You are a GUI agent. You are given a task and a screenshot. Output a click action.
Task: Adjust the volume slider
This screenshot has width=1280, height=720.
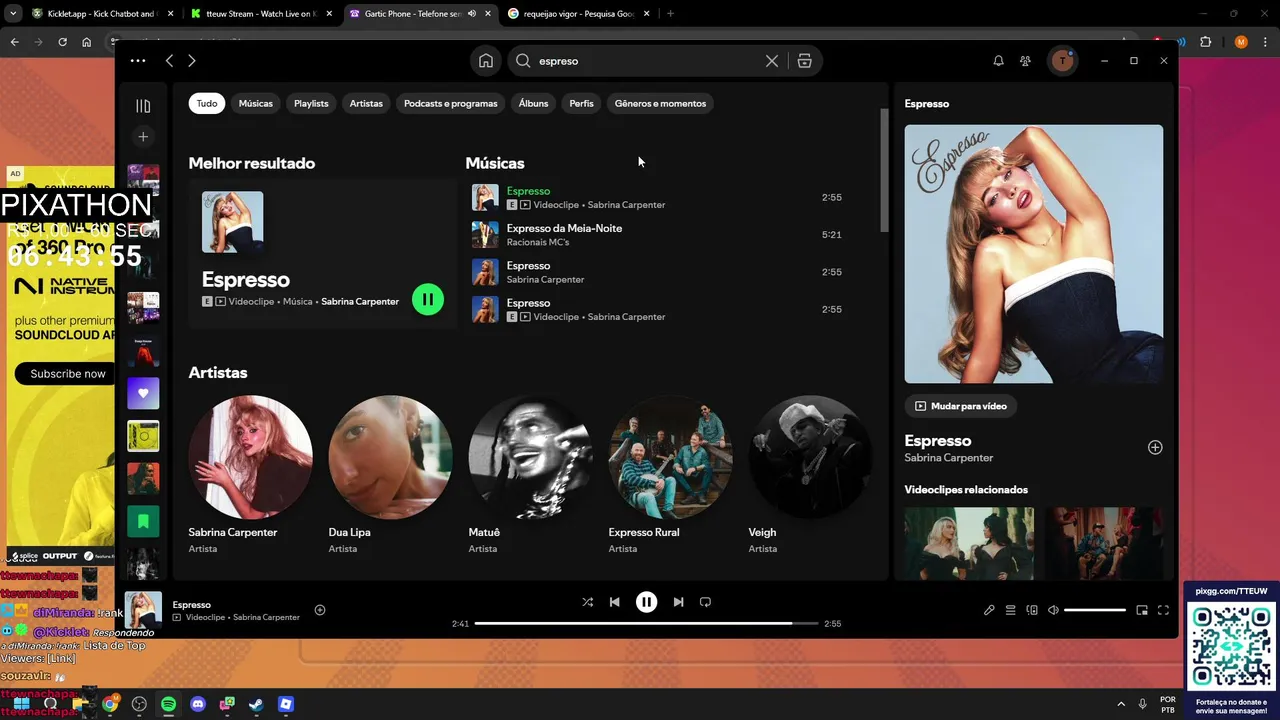1095,610
